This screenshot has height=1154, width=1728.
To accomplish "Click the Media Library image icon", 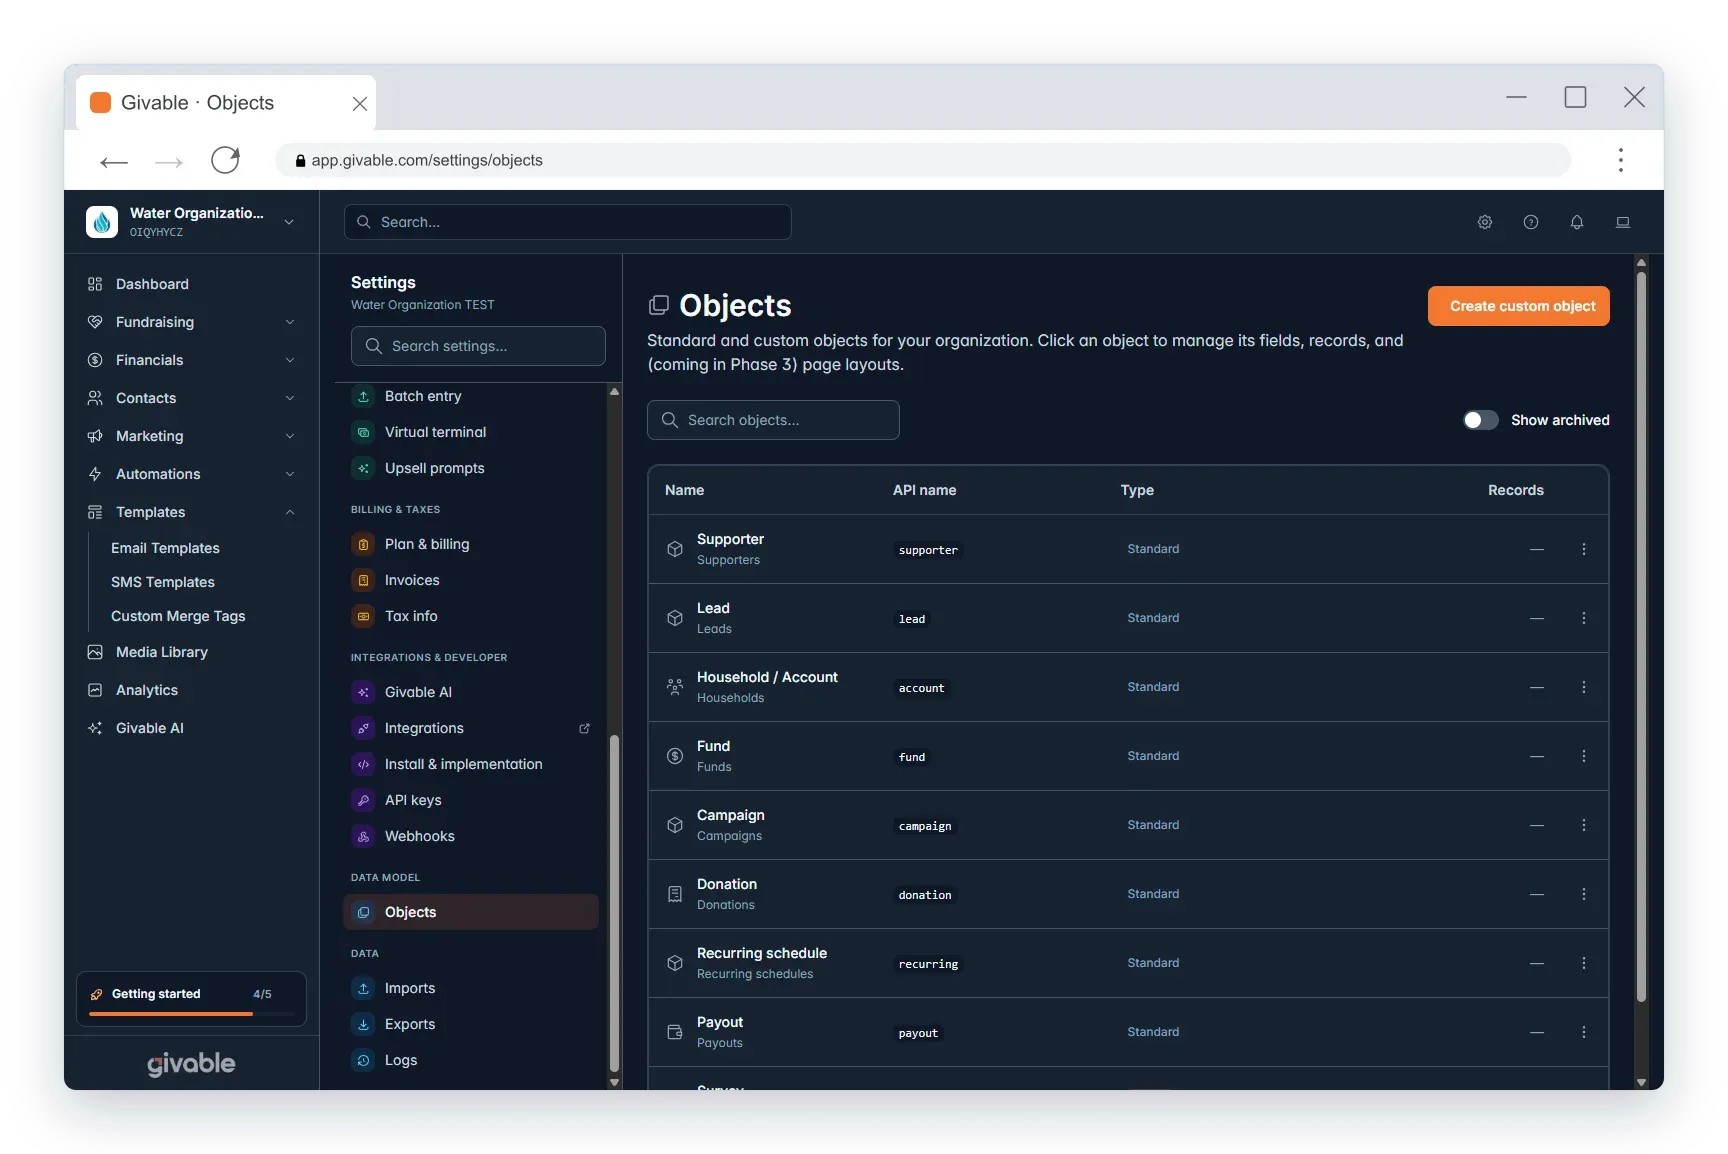I will coord(95,652).
